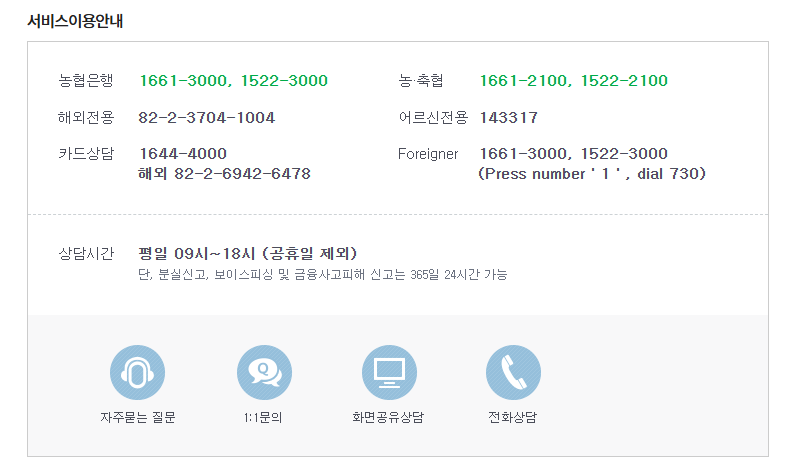Open the phone consultation handset icon
Screen dimensions: 797x469
513,372
